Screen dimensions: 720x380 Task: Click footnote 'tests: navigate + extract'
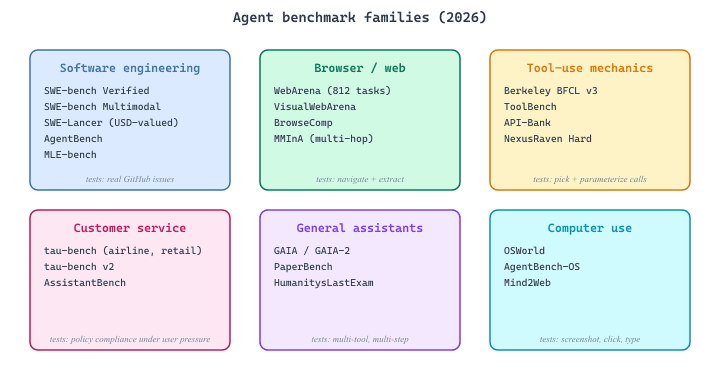click(x=360, y=179)
